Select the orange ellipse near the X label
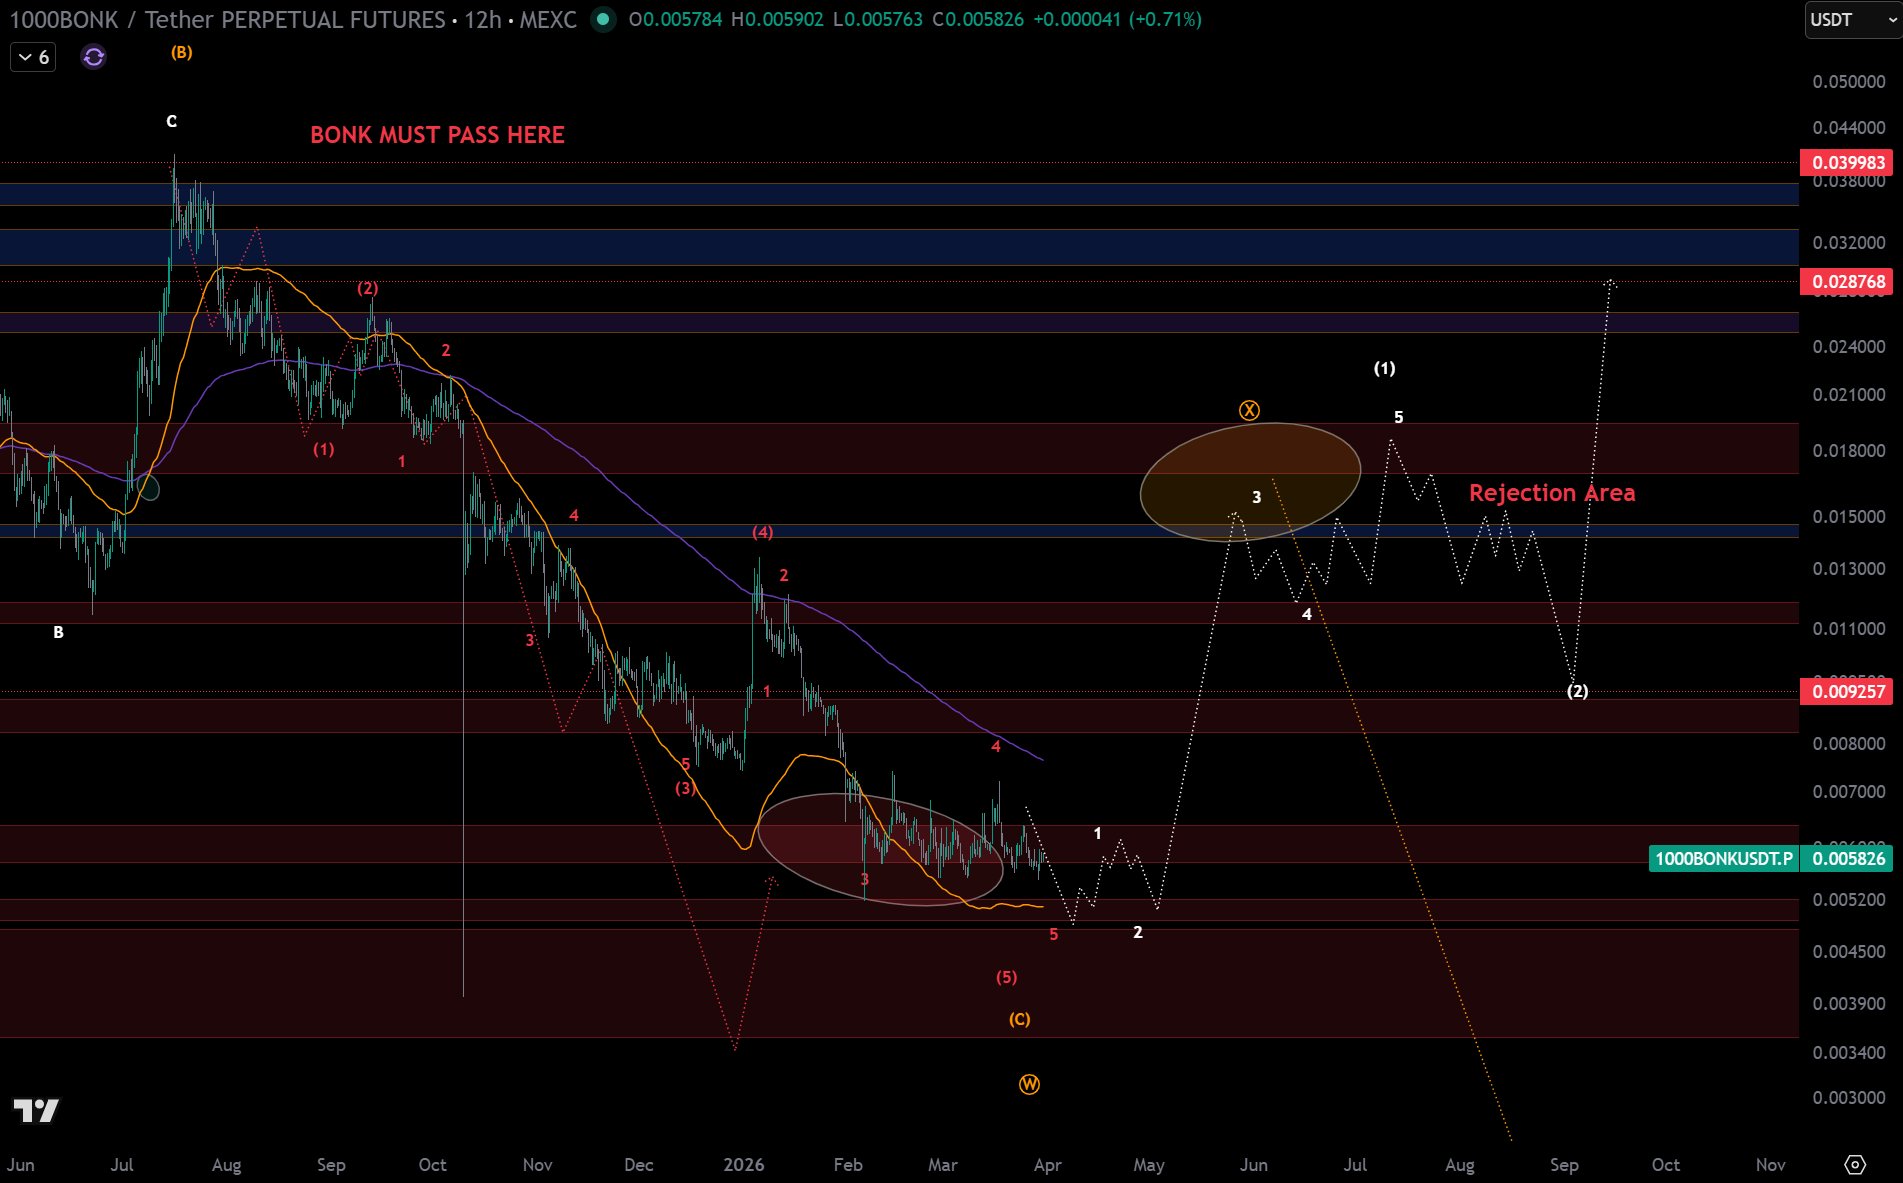 pos(1250,482)
